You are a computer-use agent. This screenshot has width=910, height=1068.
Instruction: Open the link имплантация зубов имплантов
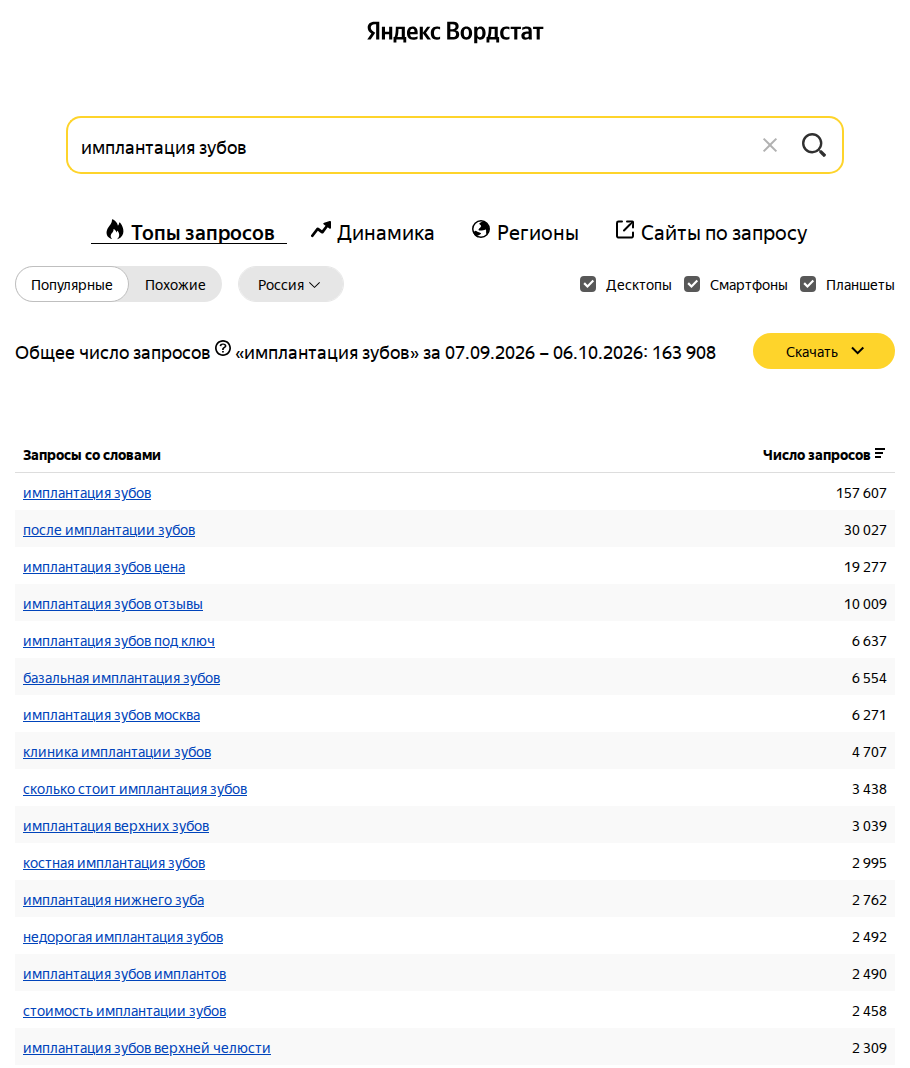(125, 974)
